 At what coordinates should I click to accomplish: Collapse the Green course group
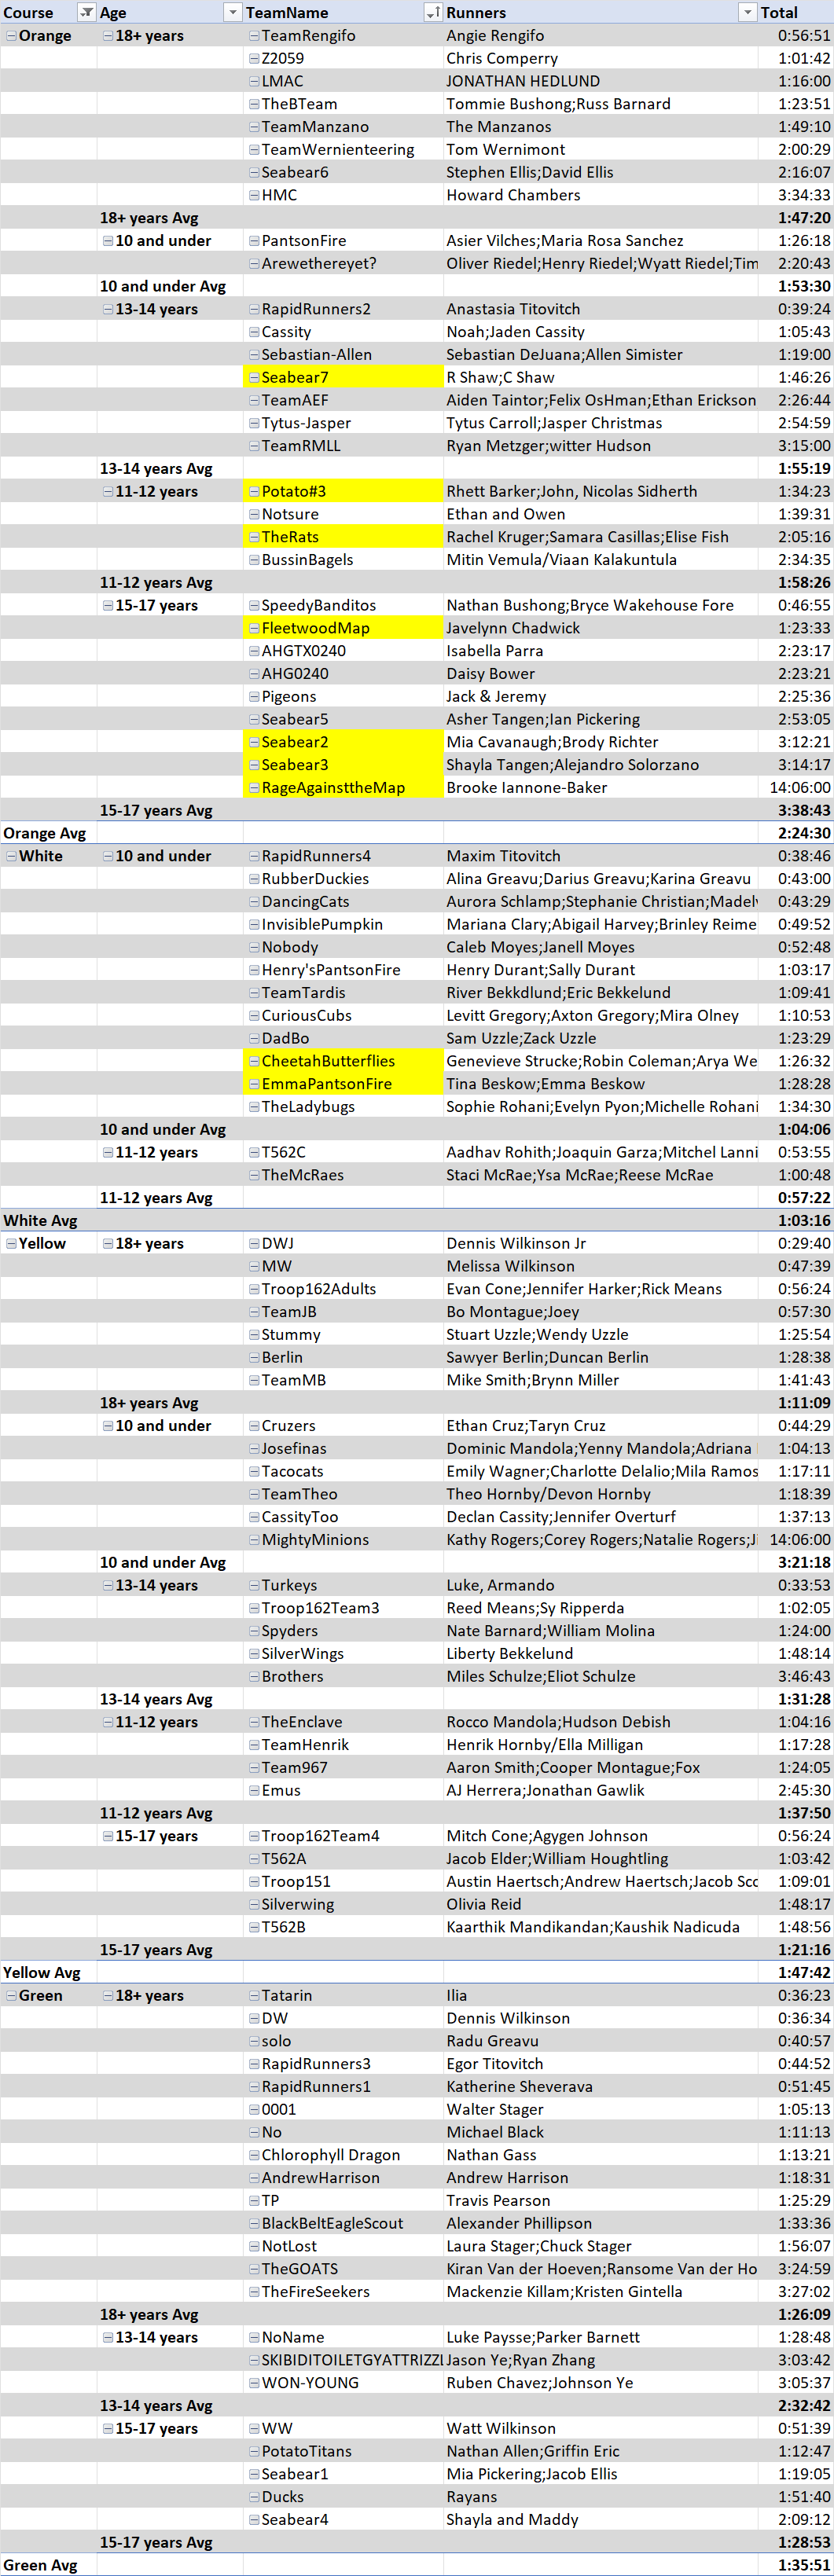11,1995
